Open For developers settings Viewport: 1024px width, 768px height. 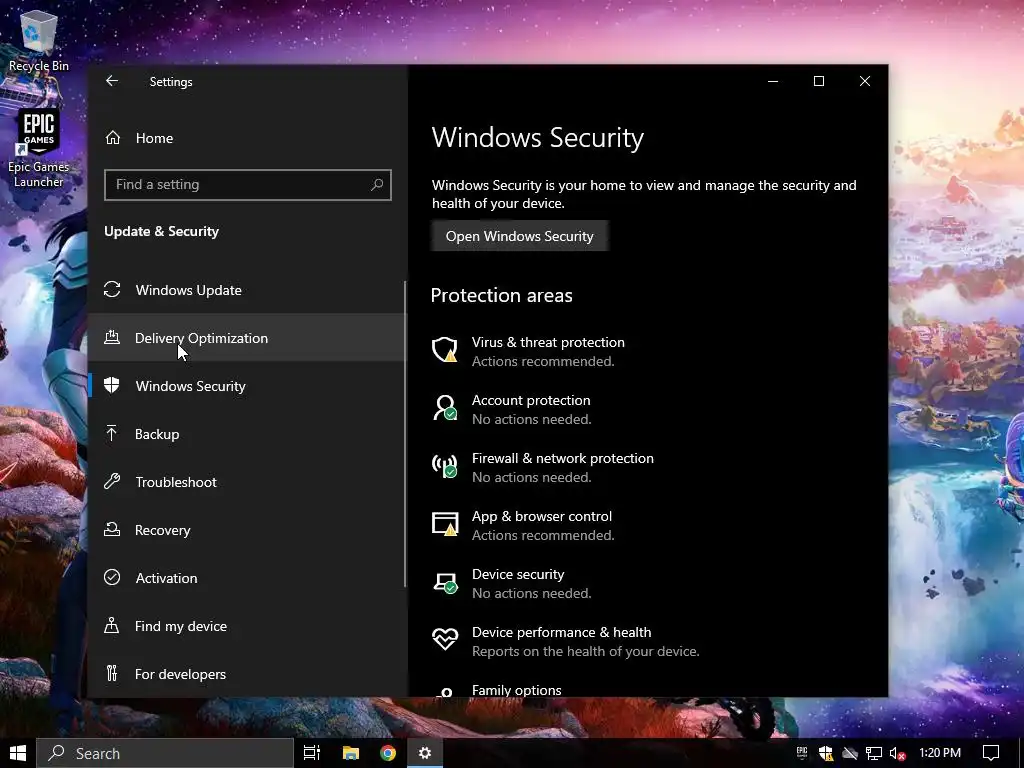[x=248, y=674]
